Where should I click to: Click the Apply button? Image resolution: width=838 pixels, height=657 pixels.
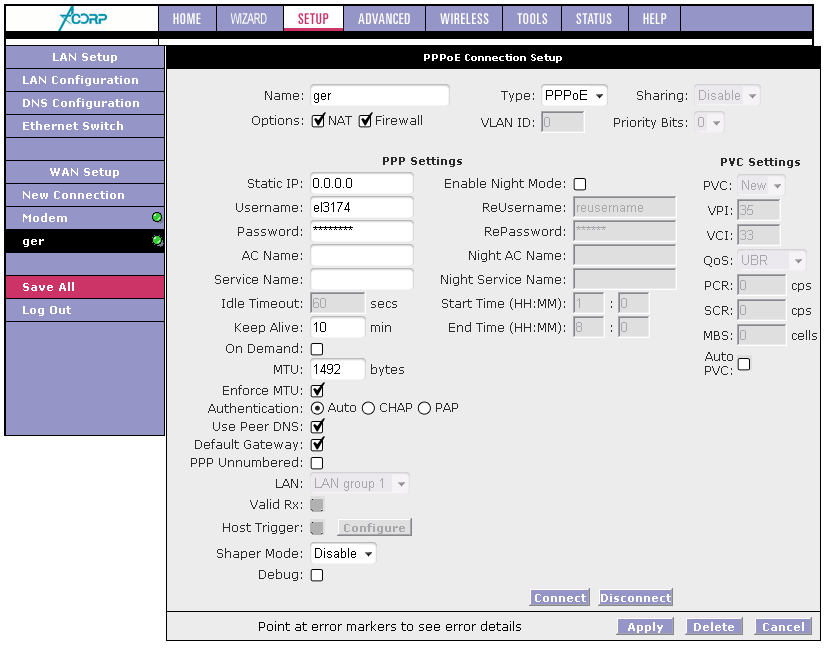(x=645, y=627)
